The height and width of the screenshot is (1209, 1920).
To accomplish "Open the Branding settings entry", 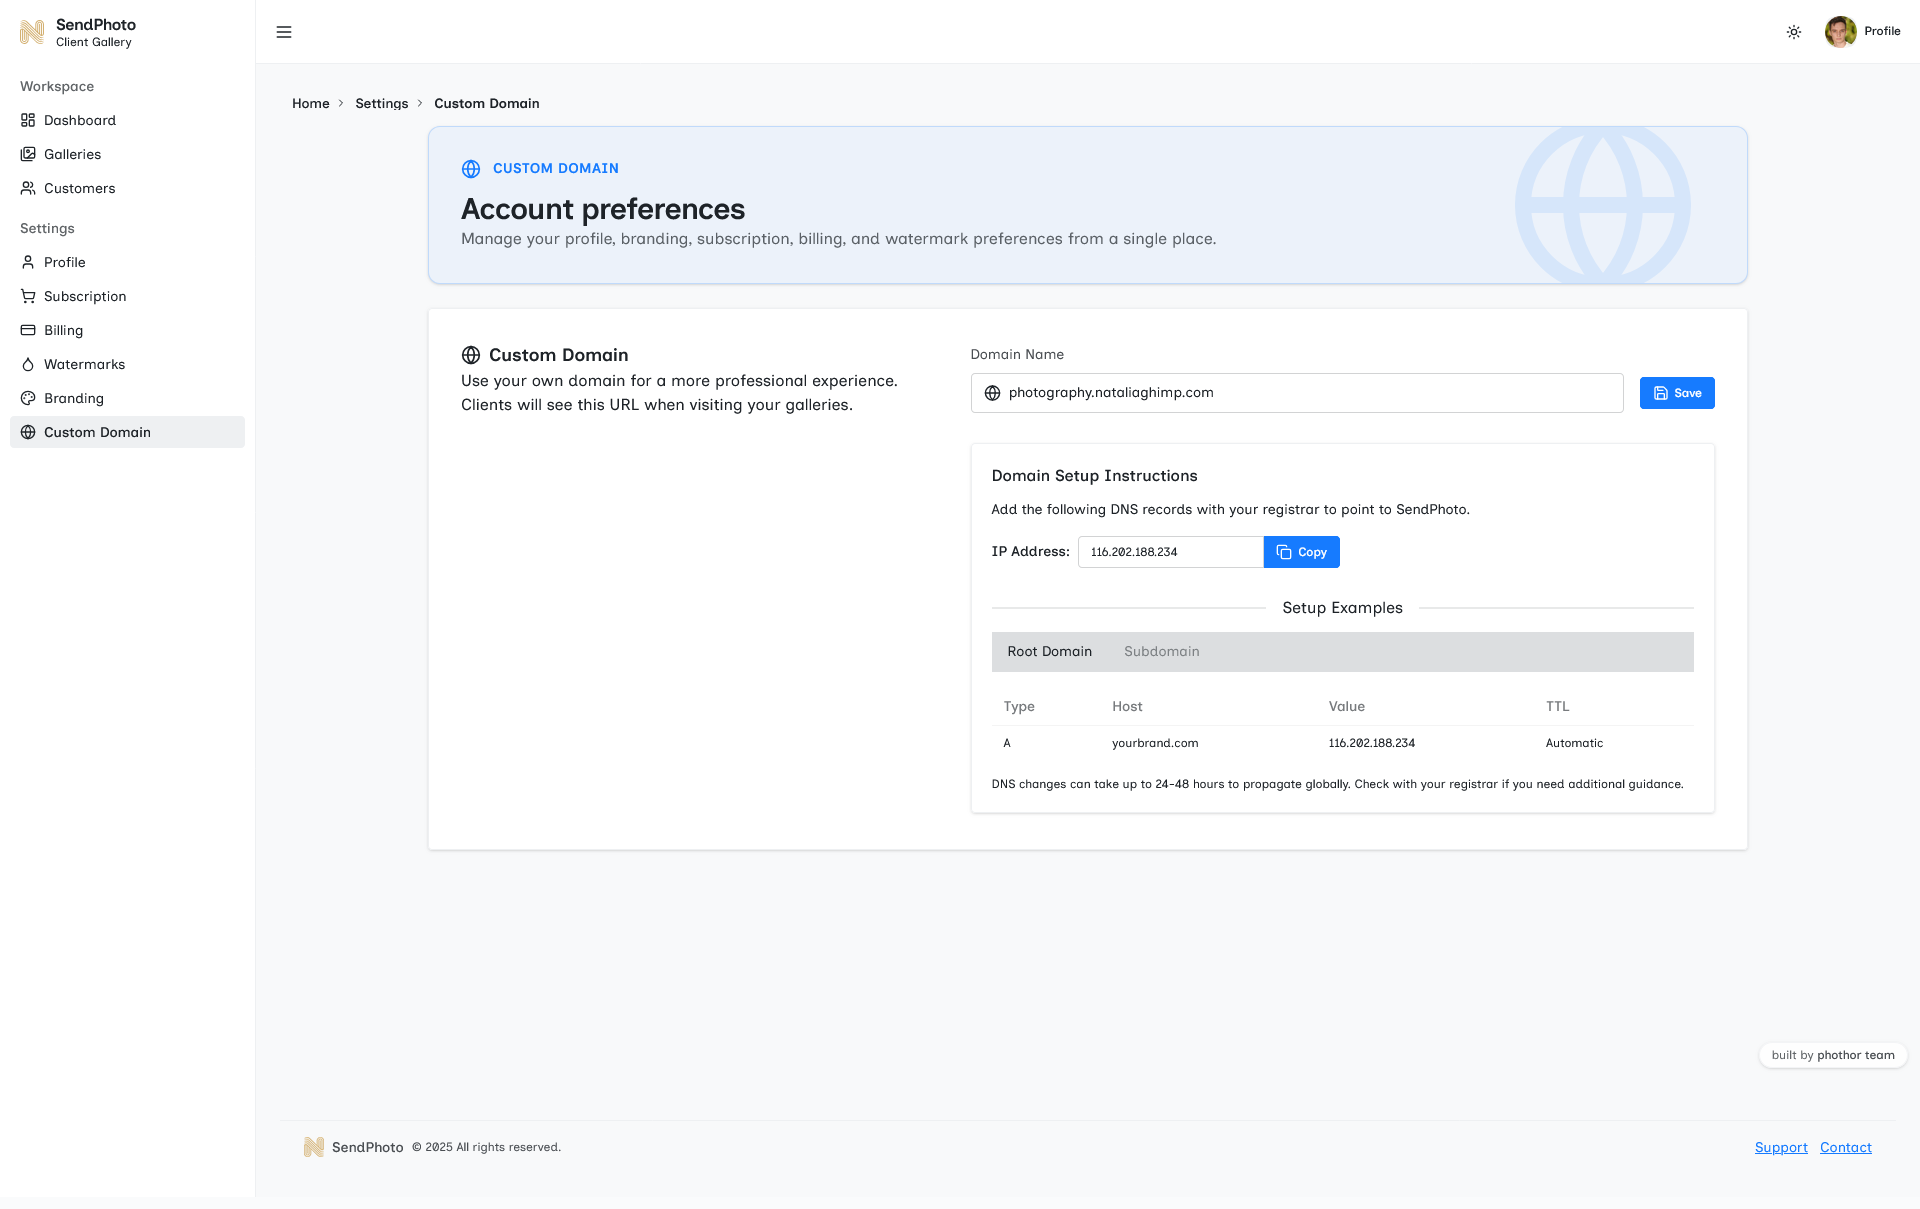I will click(x=74, y=398).
